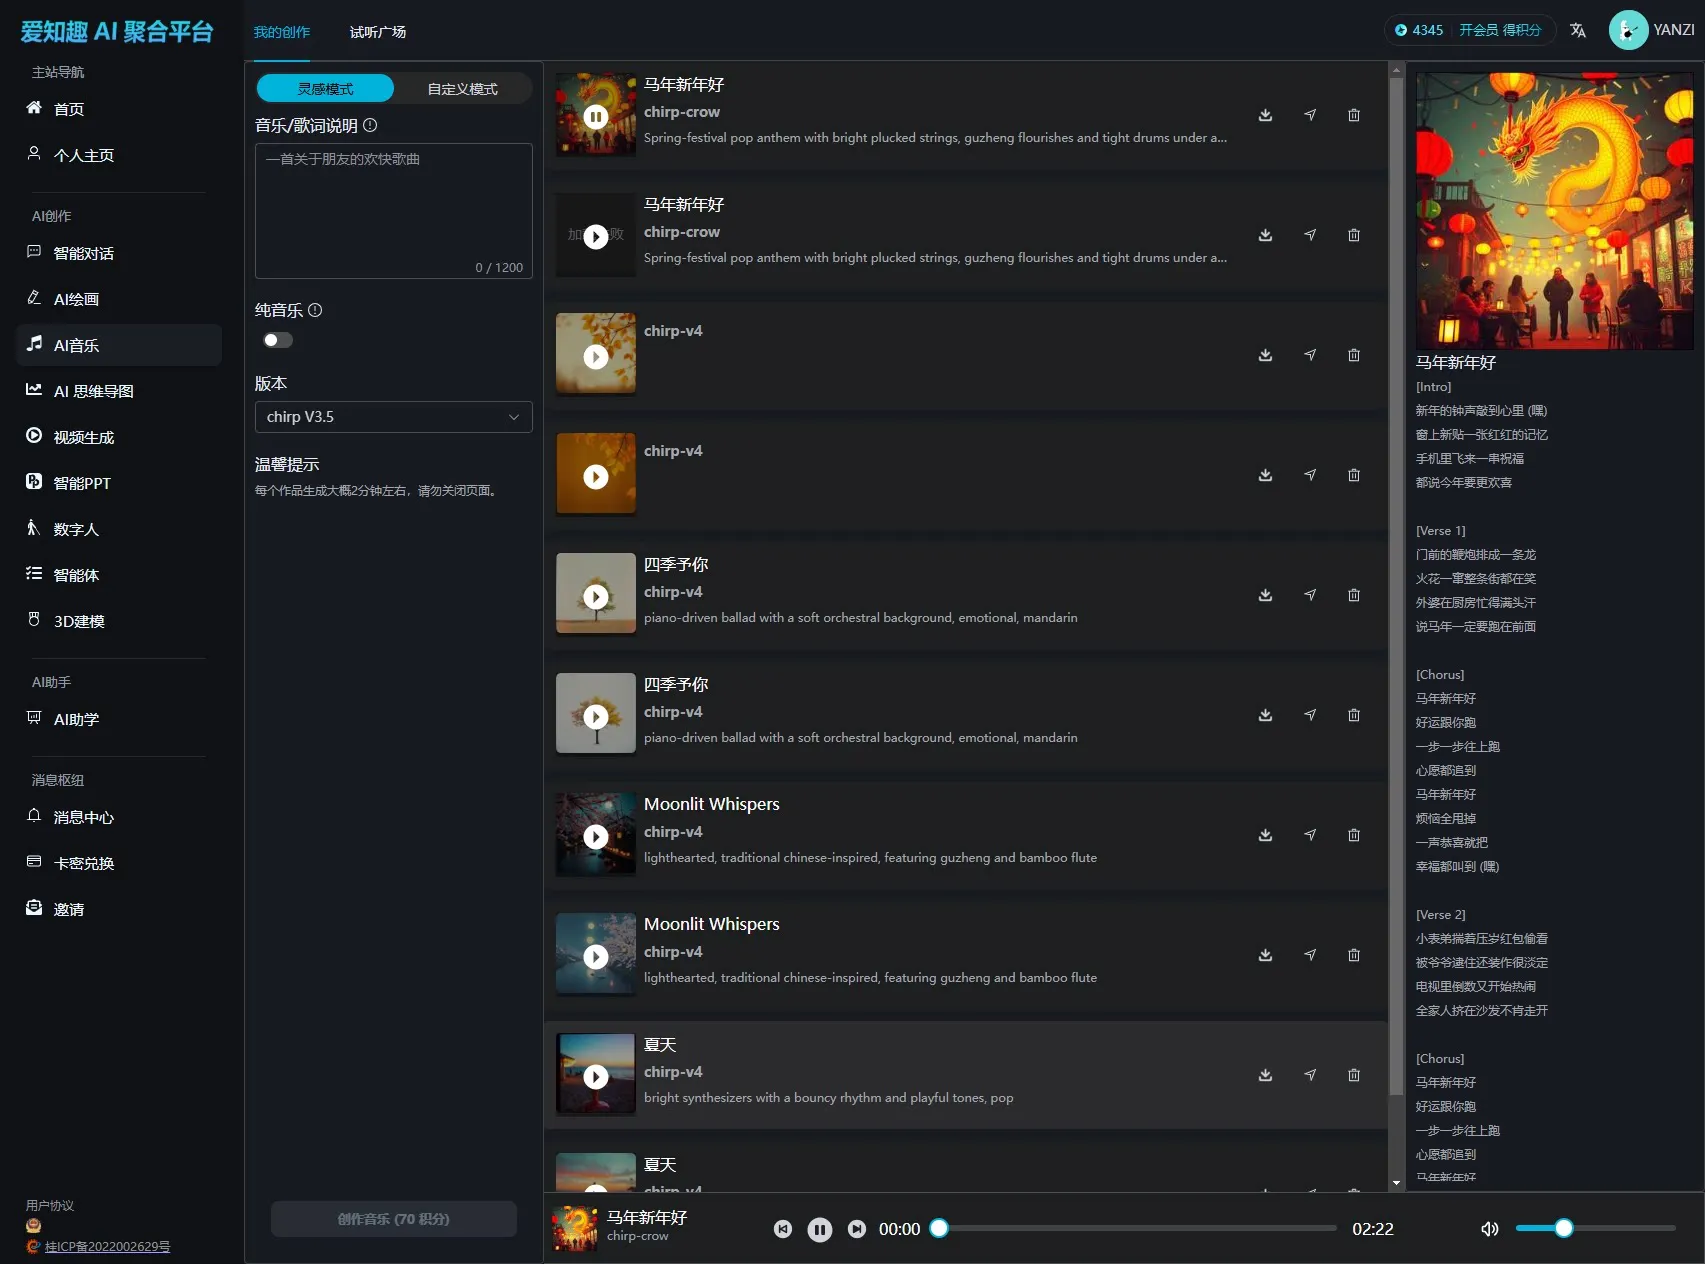
Task: Pause playback in the bottom player bar
Action: point(819,1229)
